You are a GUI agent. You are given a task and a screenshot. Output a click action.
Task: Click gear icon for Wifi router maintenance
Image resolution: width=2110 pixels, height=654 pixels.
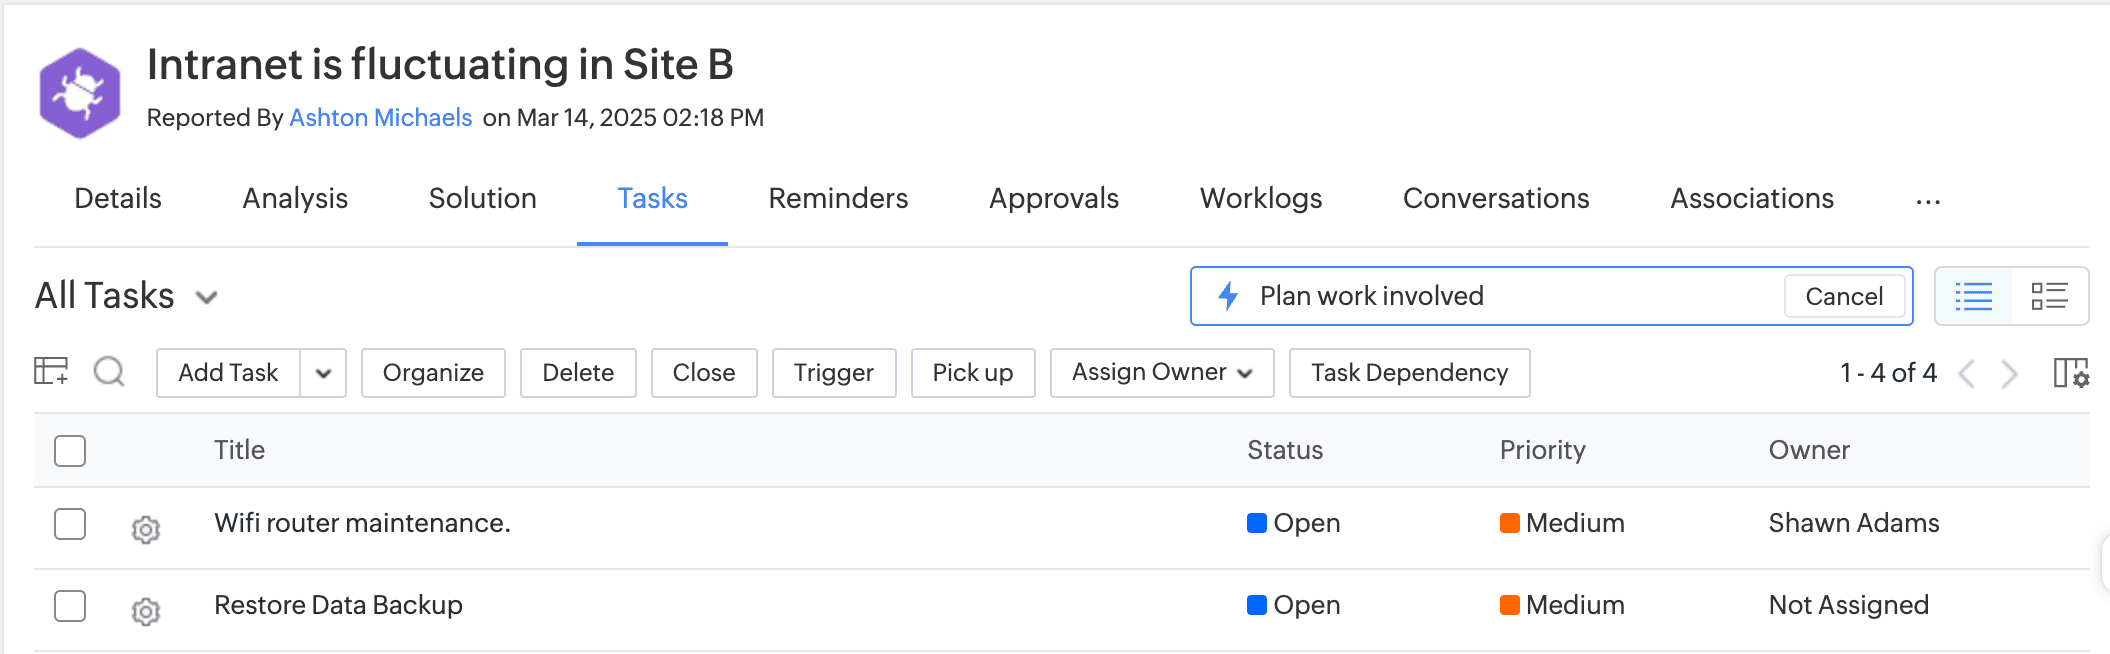tap(146, 529)
